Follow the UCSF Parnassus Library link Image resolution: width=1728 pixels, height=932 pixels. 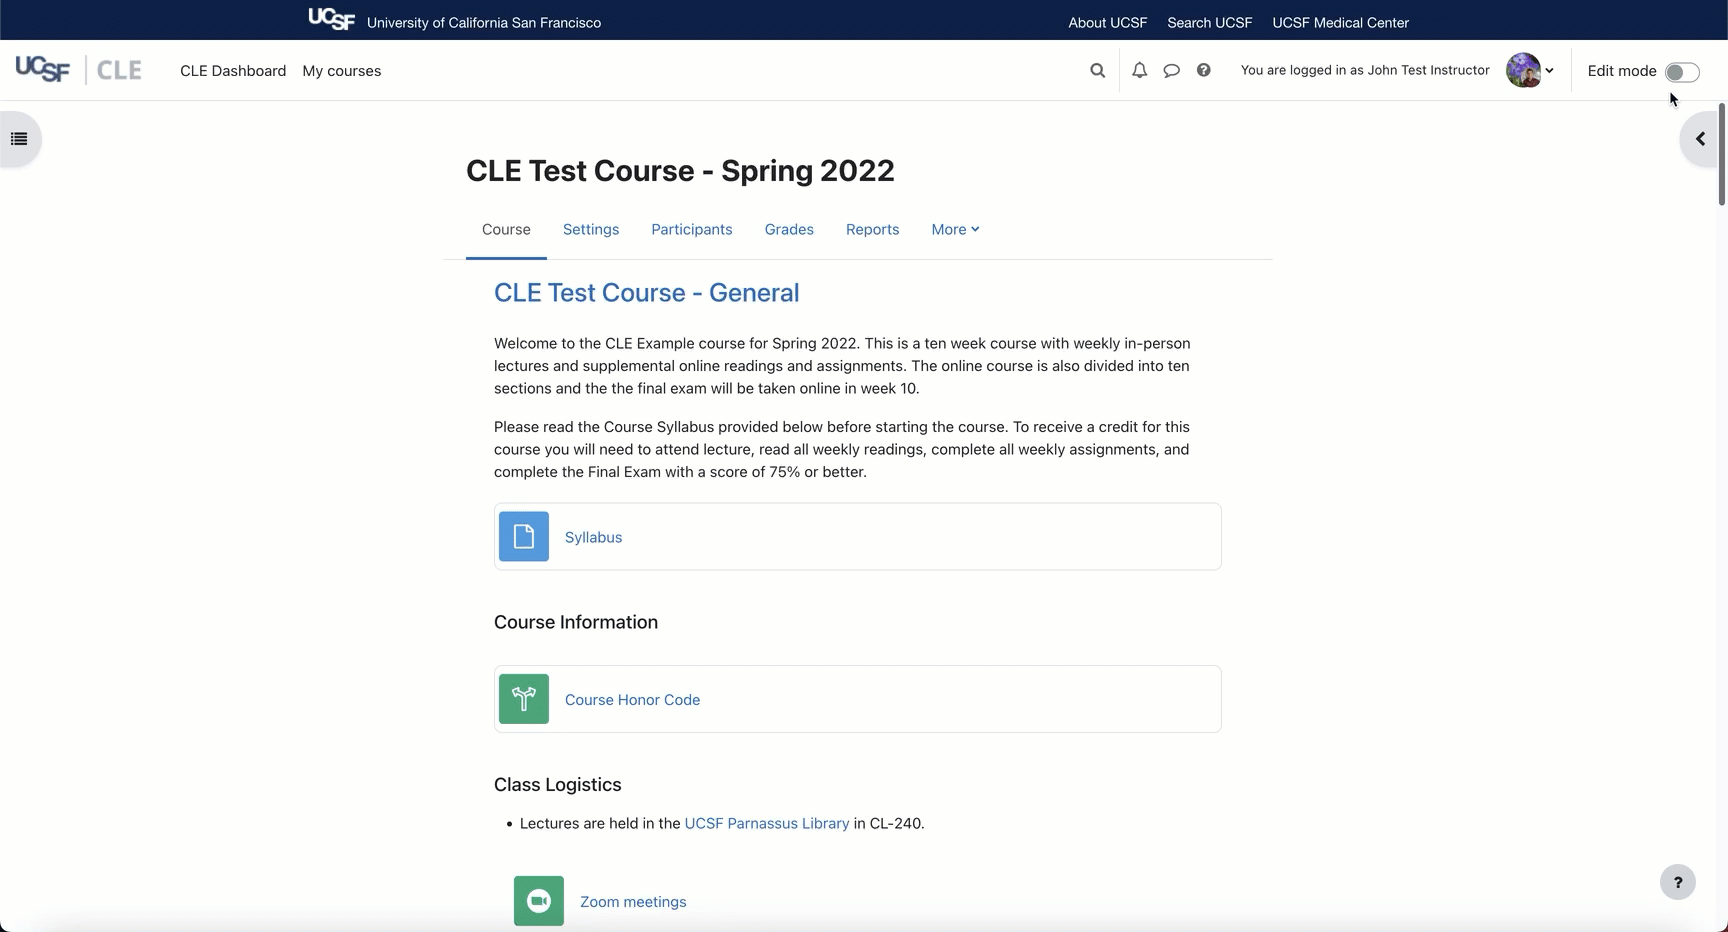tap(766, 824)
